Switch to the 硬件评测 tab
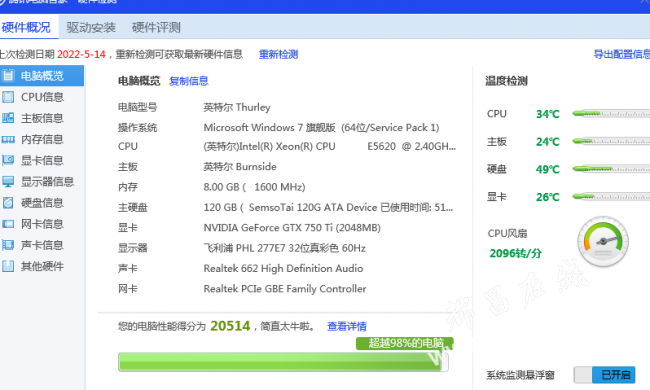Viewport: 650px width, 390px height. coord(156,27)
